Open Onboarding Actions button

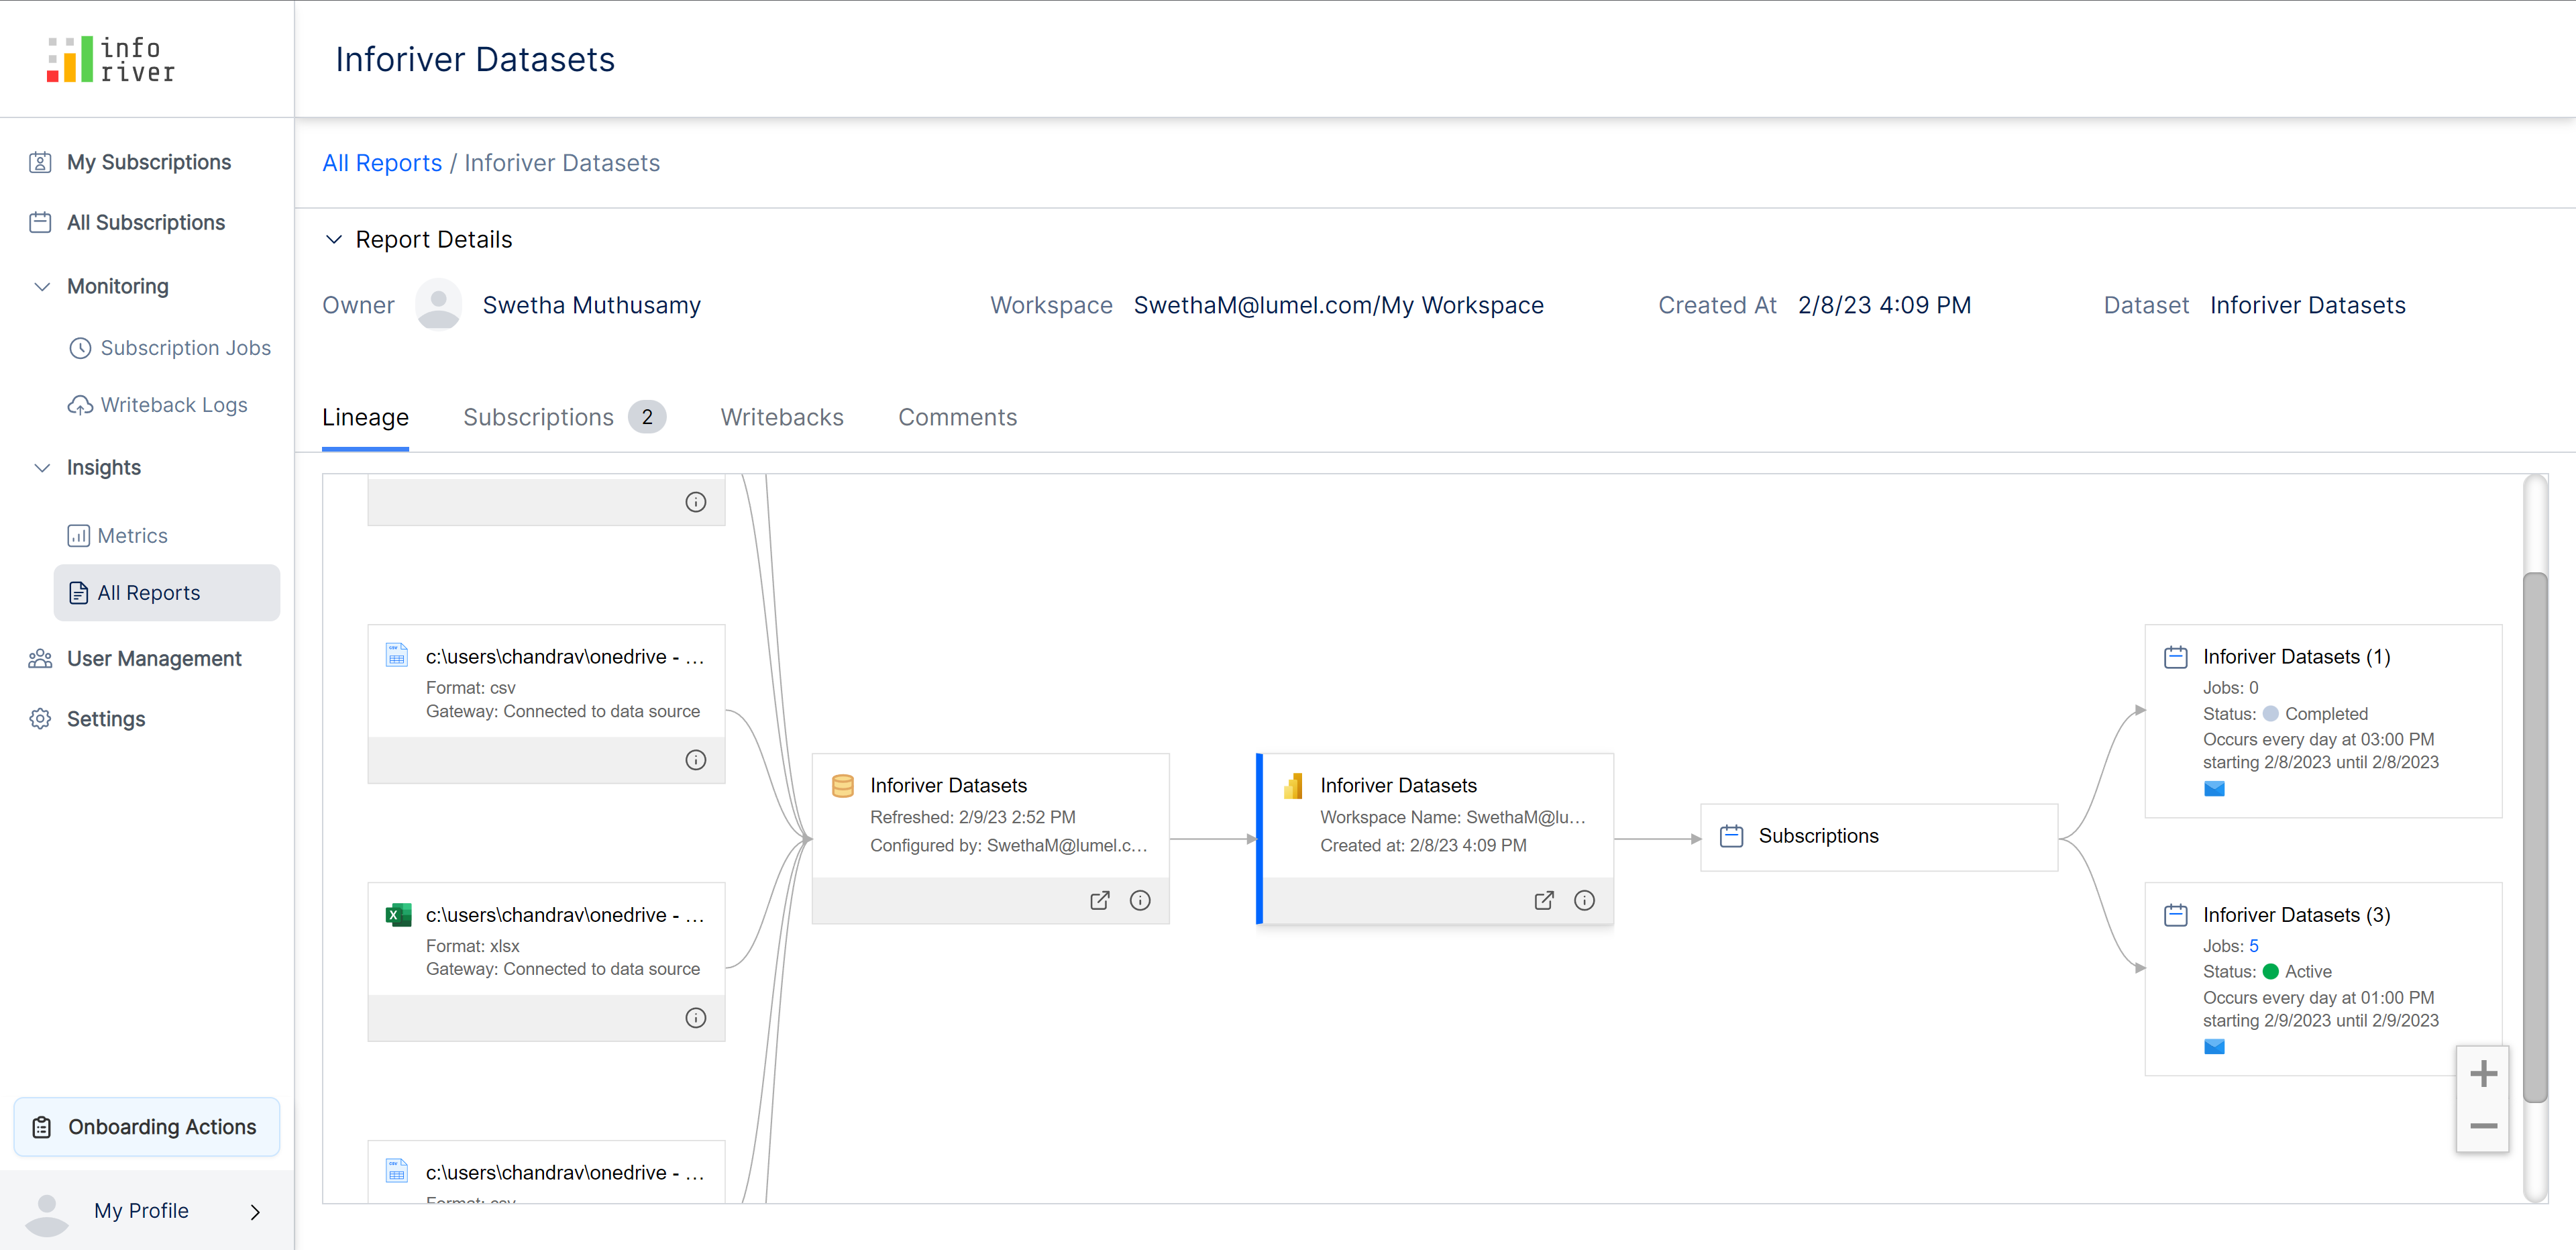click(x=147, y=1127)
